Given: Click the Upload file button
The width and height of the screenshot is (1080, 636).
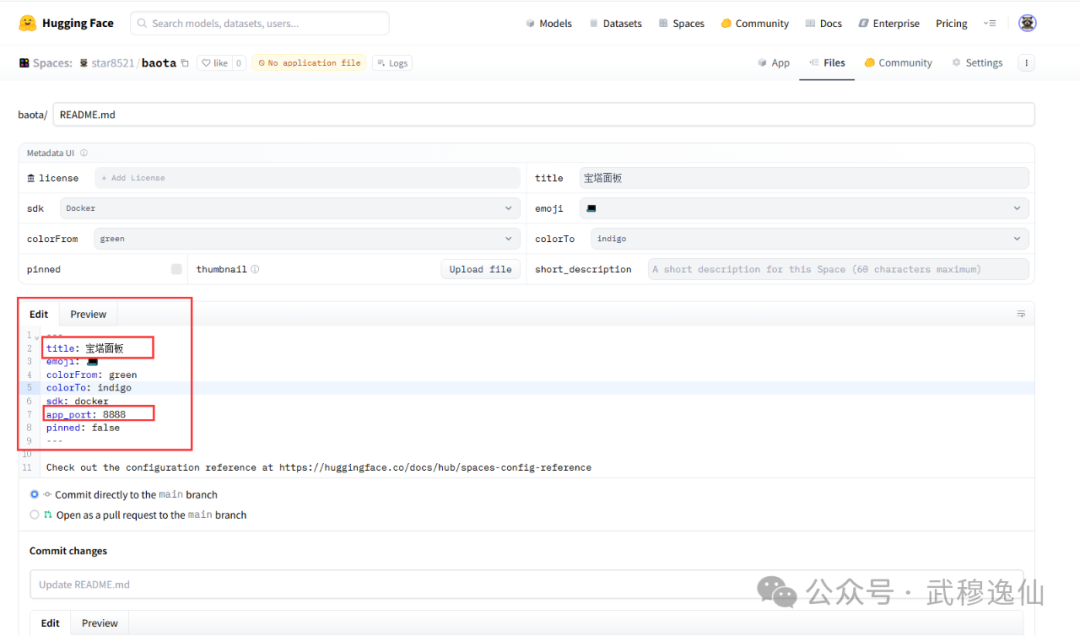Looking at the screenshot, I should [480, 269].
